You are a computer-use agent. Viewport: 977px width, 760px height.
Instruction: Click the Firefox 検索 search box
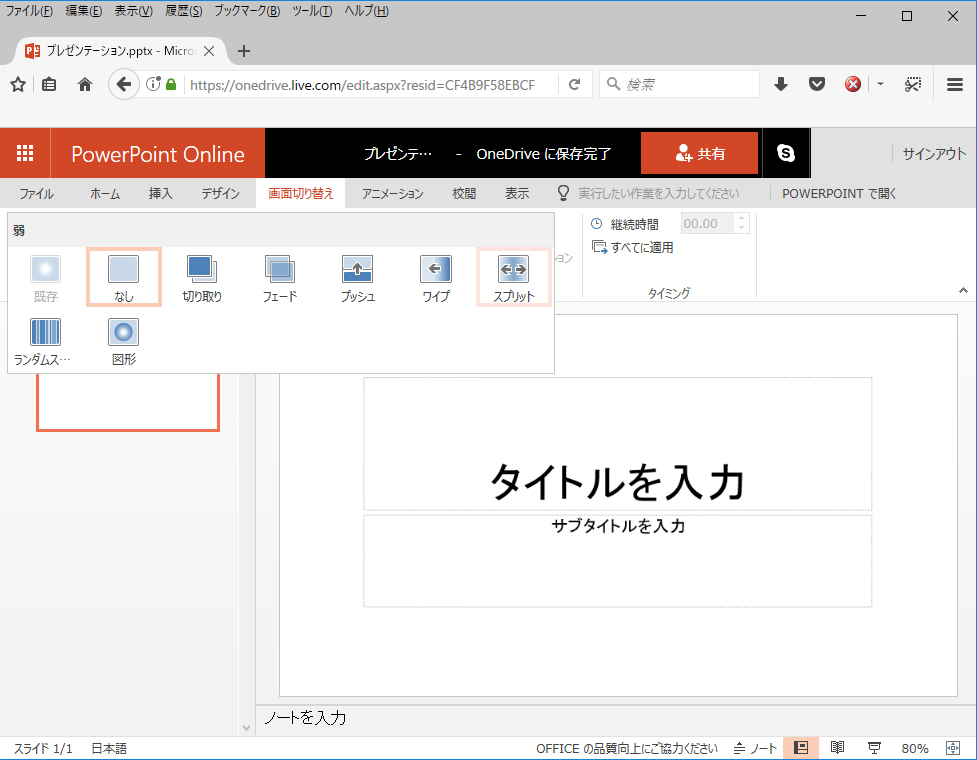[x=679, y=84]
